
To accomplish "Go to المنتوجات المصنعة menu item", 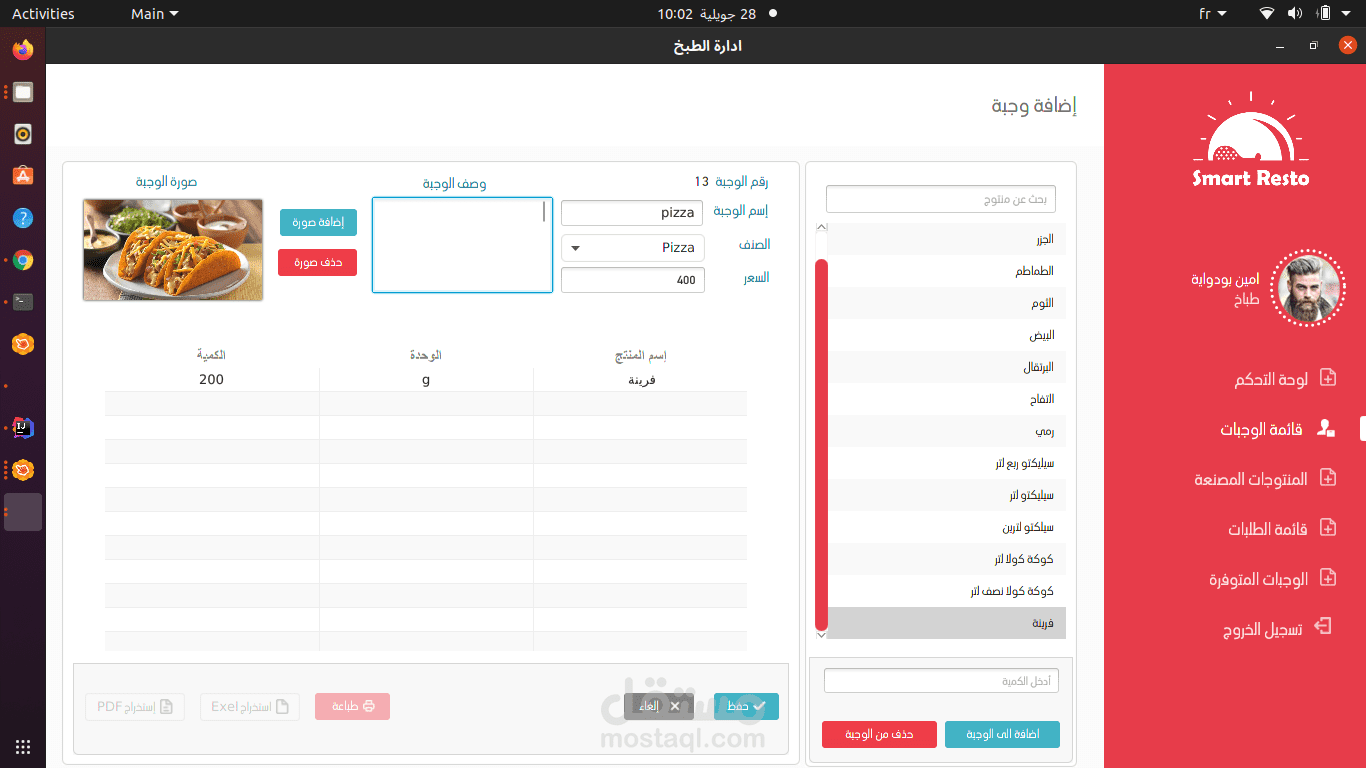I will click(1250, 480).
